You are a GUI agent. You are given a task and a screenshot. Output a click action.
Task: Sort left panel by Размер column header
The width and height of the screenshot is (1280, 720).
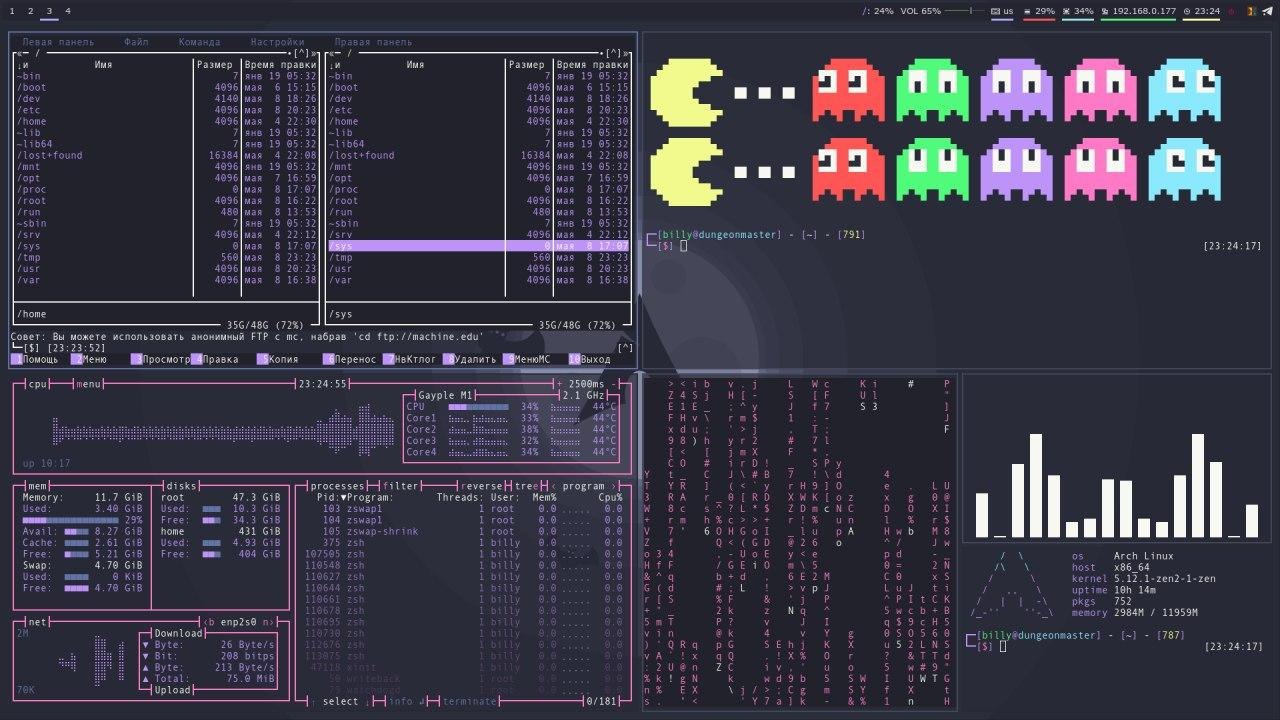pyautogui.click(x=217, y=65)
